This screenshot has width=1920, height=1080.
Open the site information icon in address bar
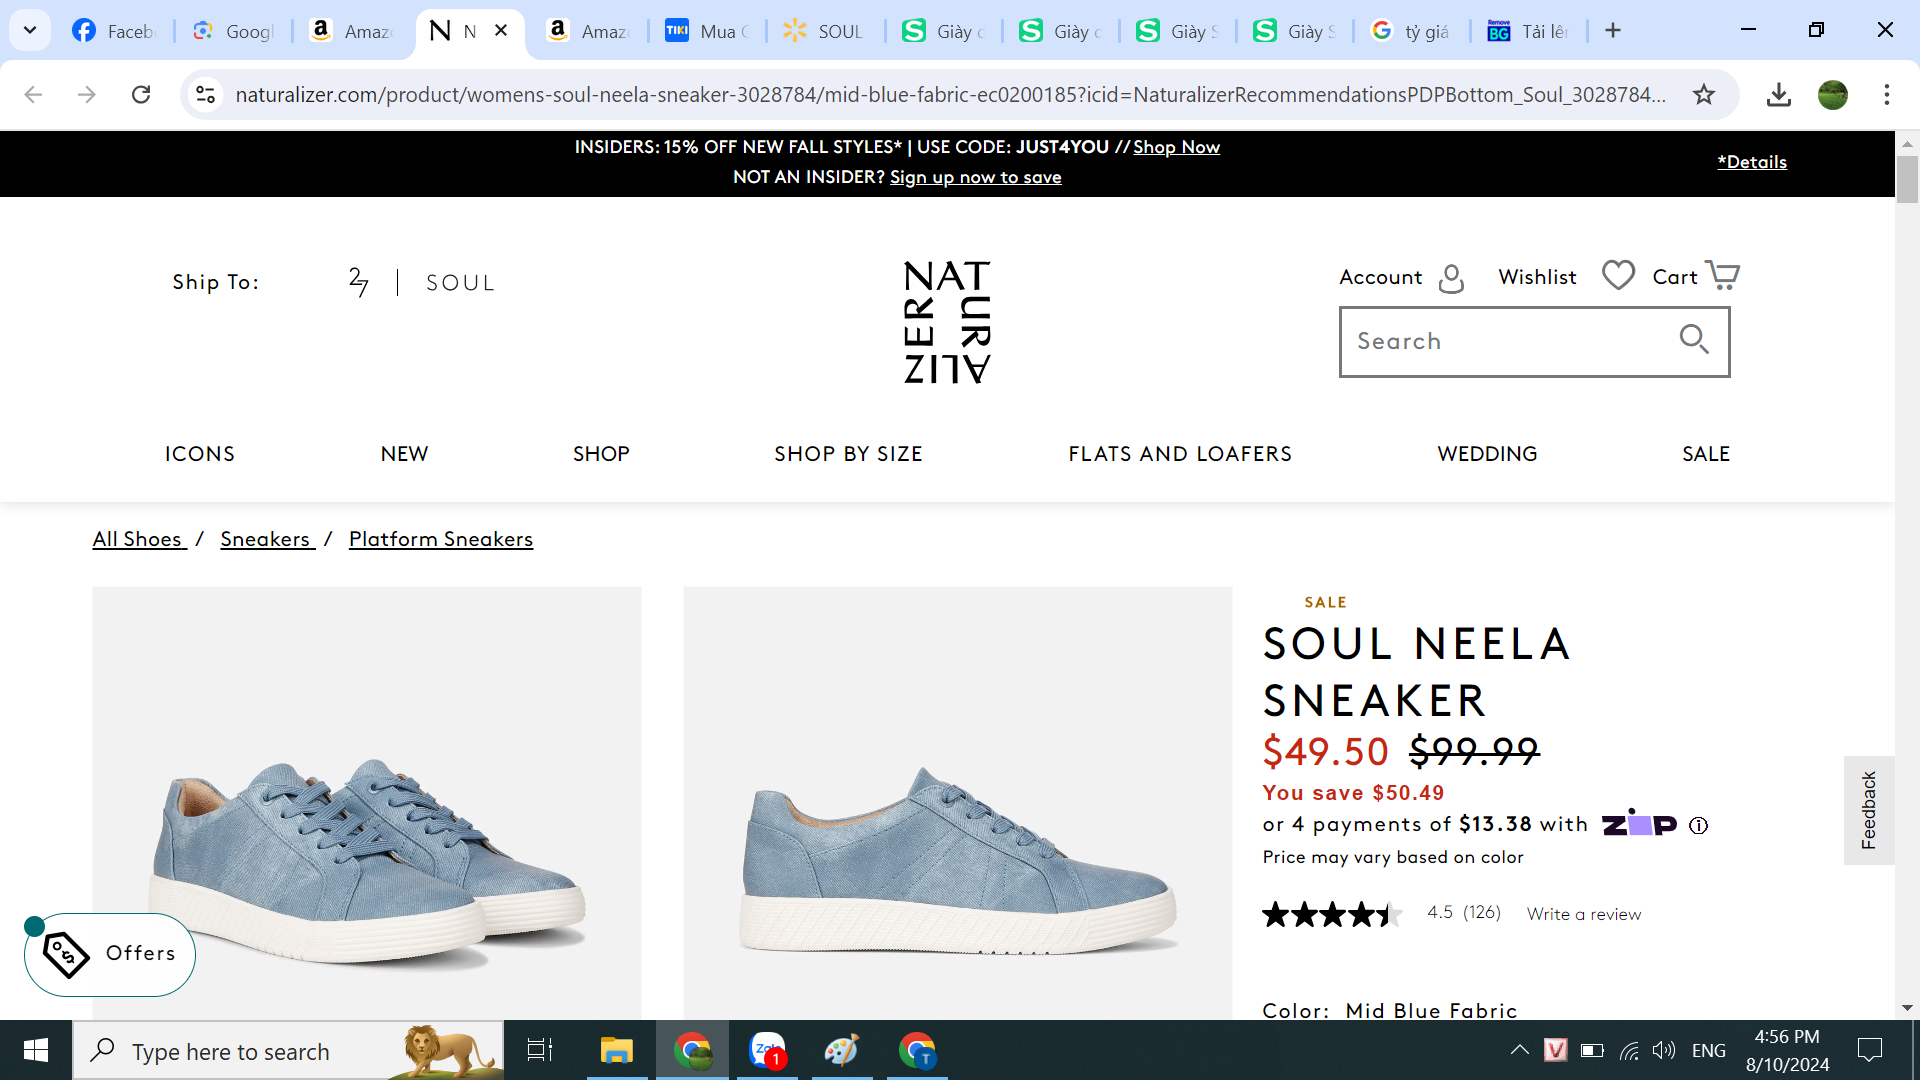click(205, 95)
